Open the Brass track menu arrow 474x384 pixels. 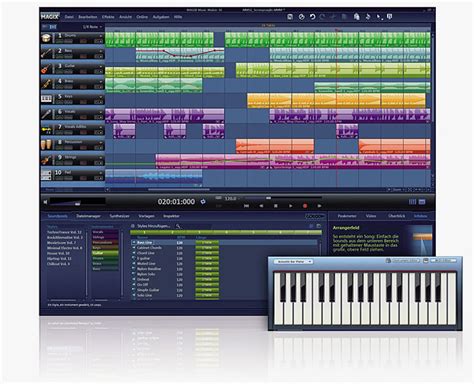[101, 81]
